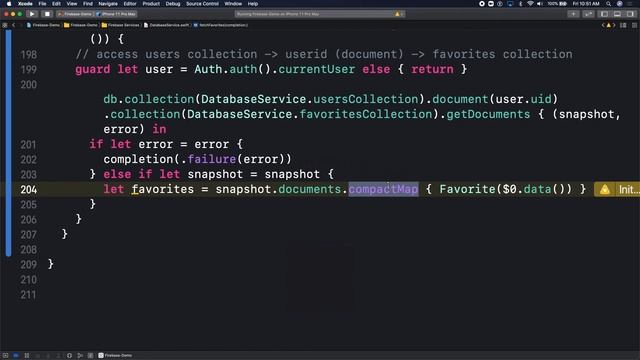The height and width of the screenshot is (360, 640).
Task: Open the File menu
Action: (x=42, y=4)
